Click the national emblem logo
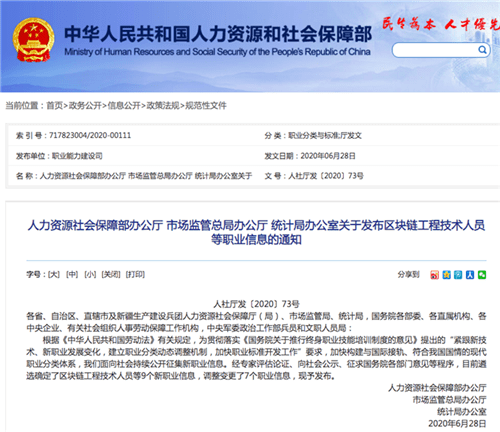Image resolution: width=500 pixels, height=432 pixels. (x=33, y=40)
